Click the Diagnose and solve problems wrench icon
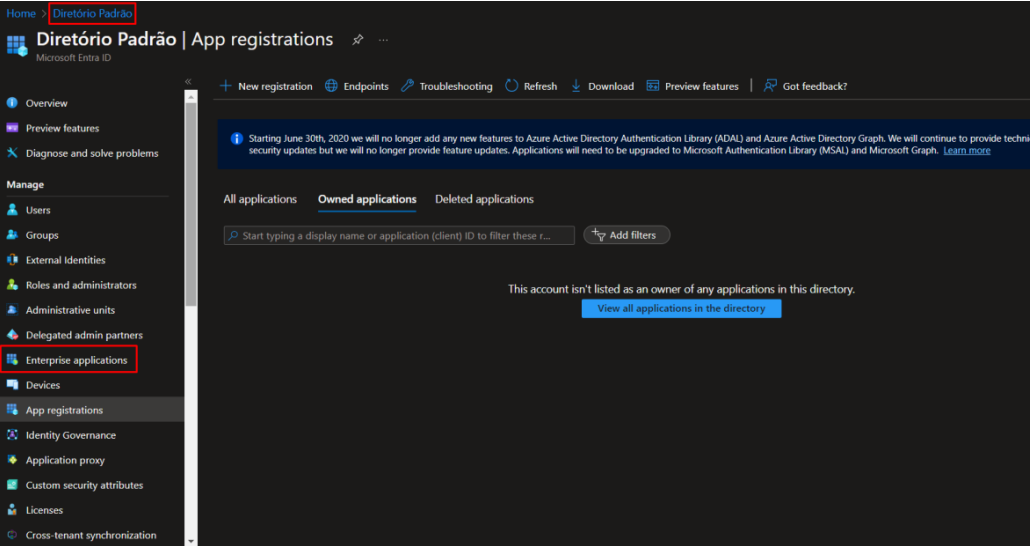This screenshot has height=546, width=1030. pos(12,153)
